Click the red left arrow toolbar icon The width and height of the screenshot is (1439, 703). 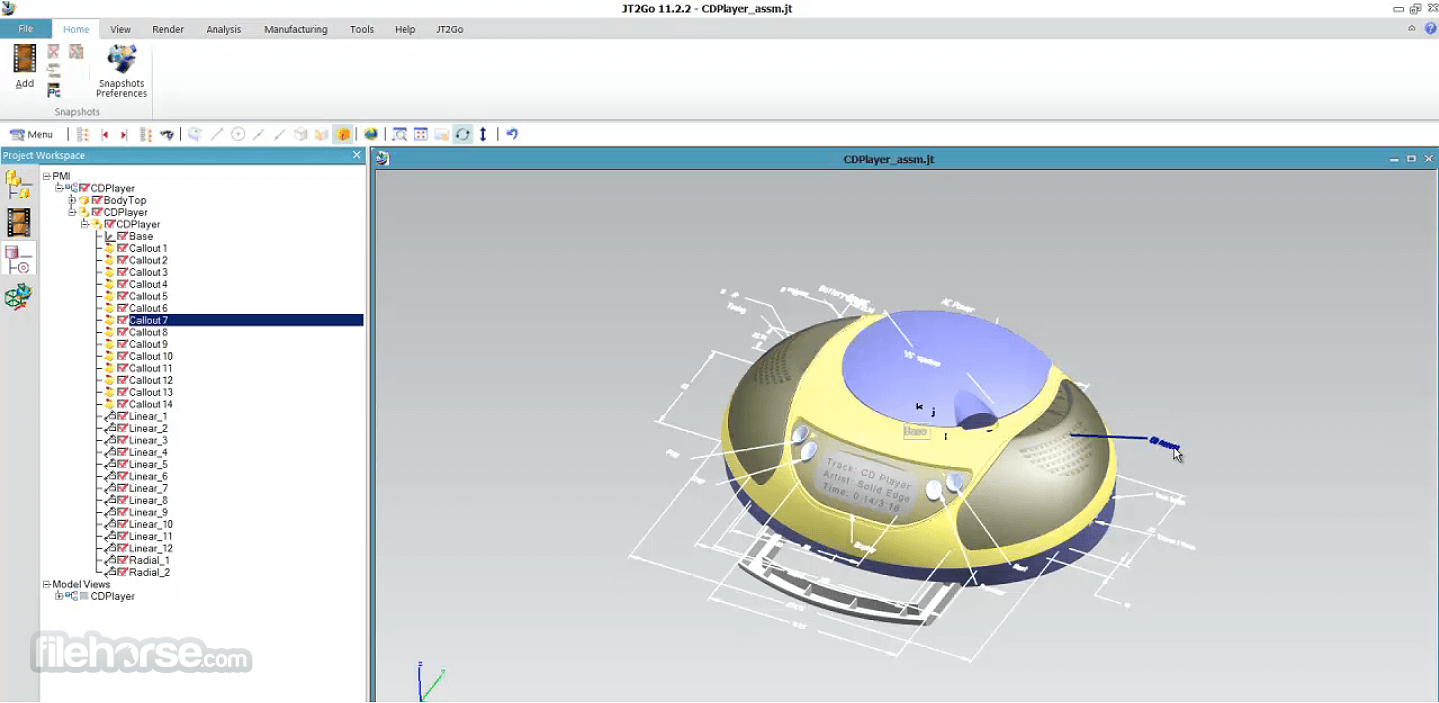[104, 134]
